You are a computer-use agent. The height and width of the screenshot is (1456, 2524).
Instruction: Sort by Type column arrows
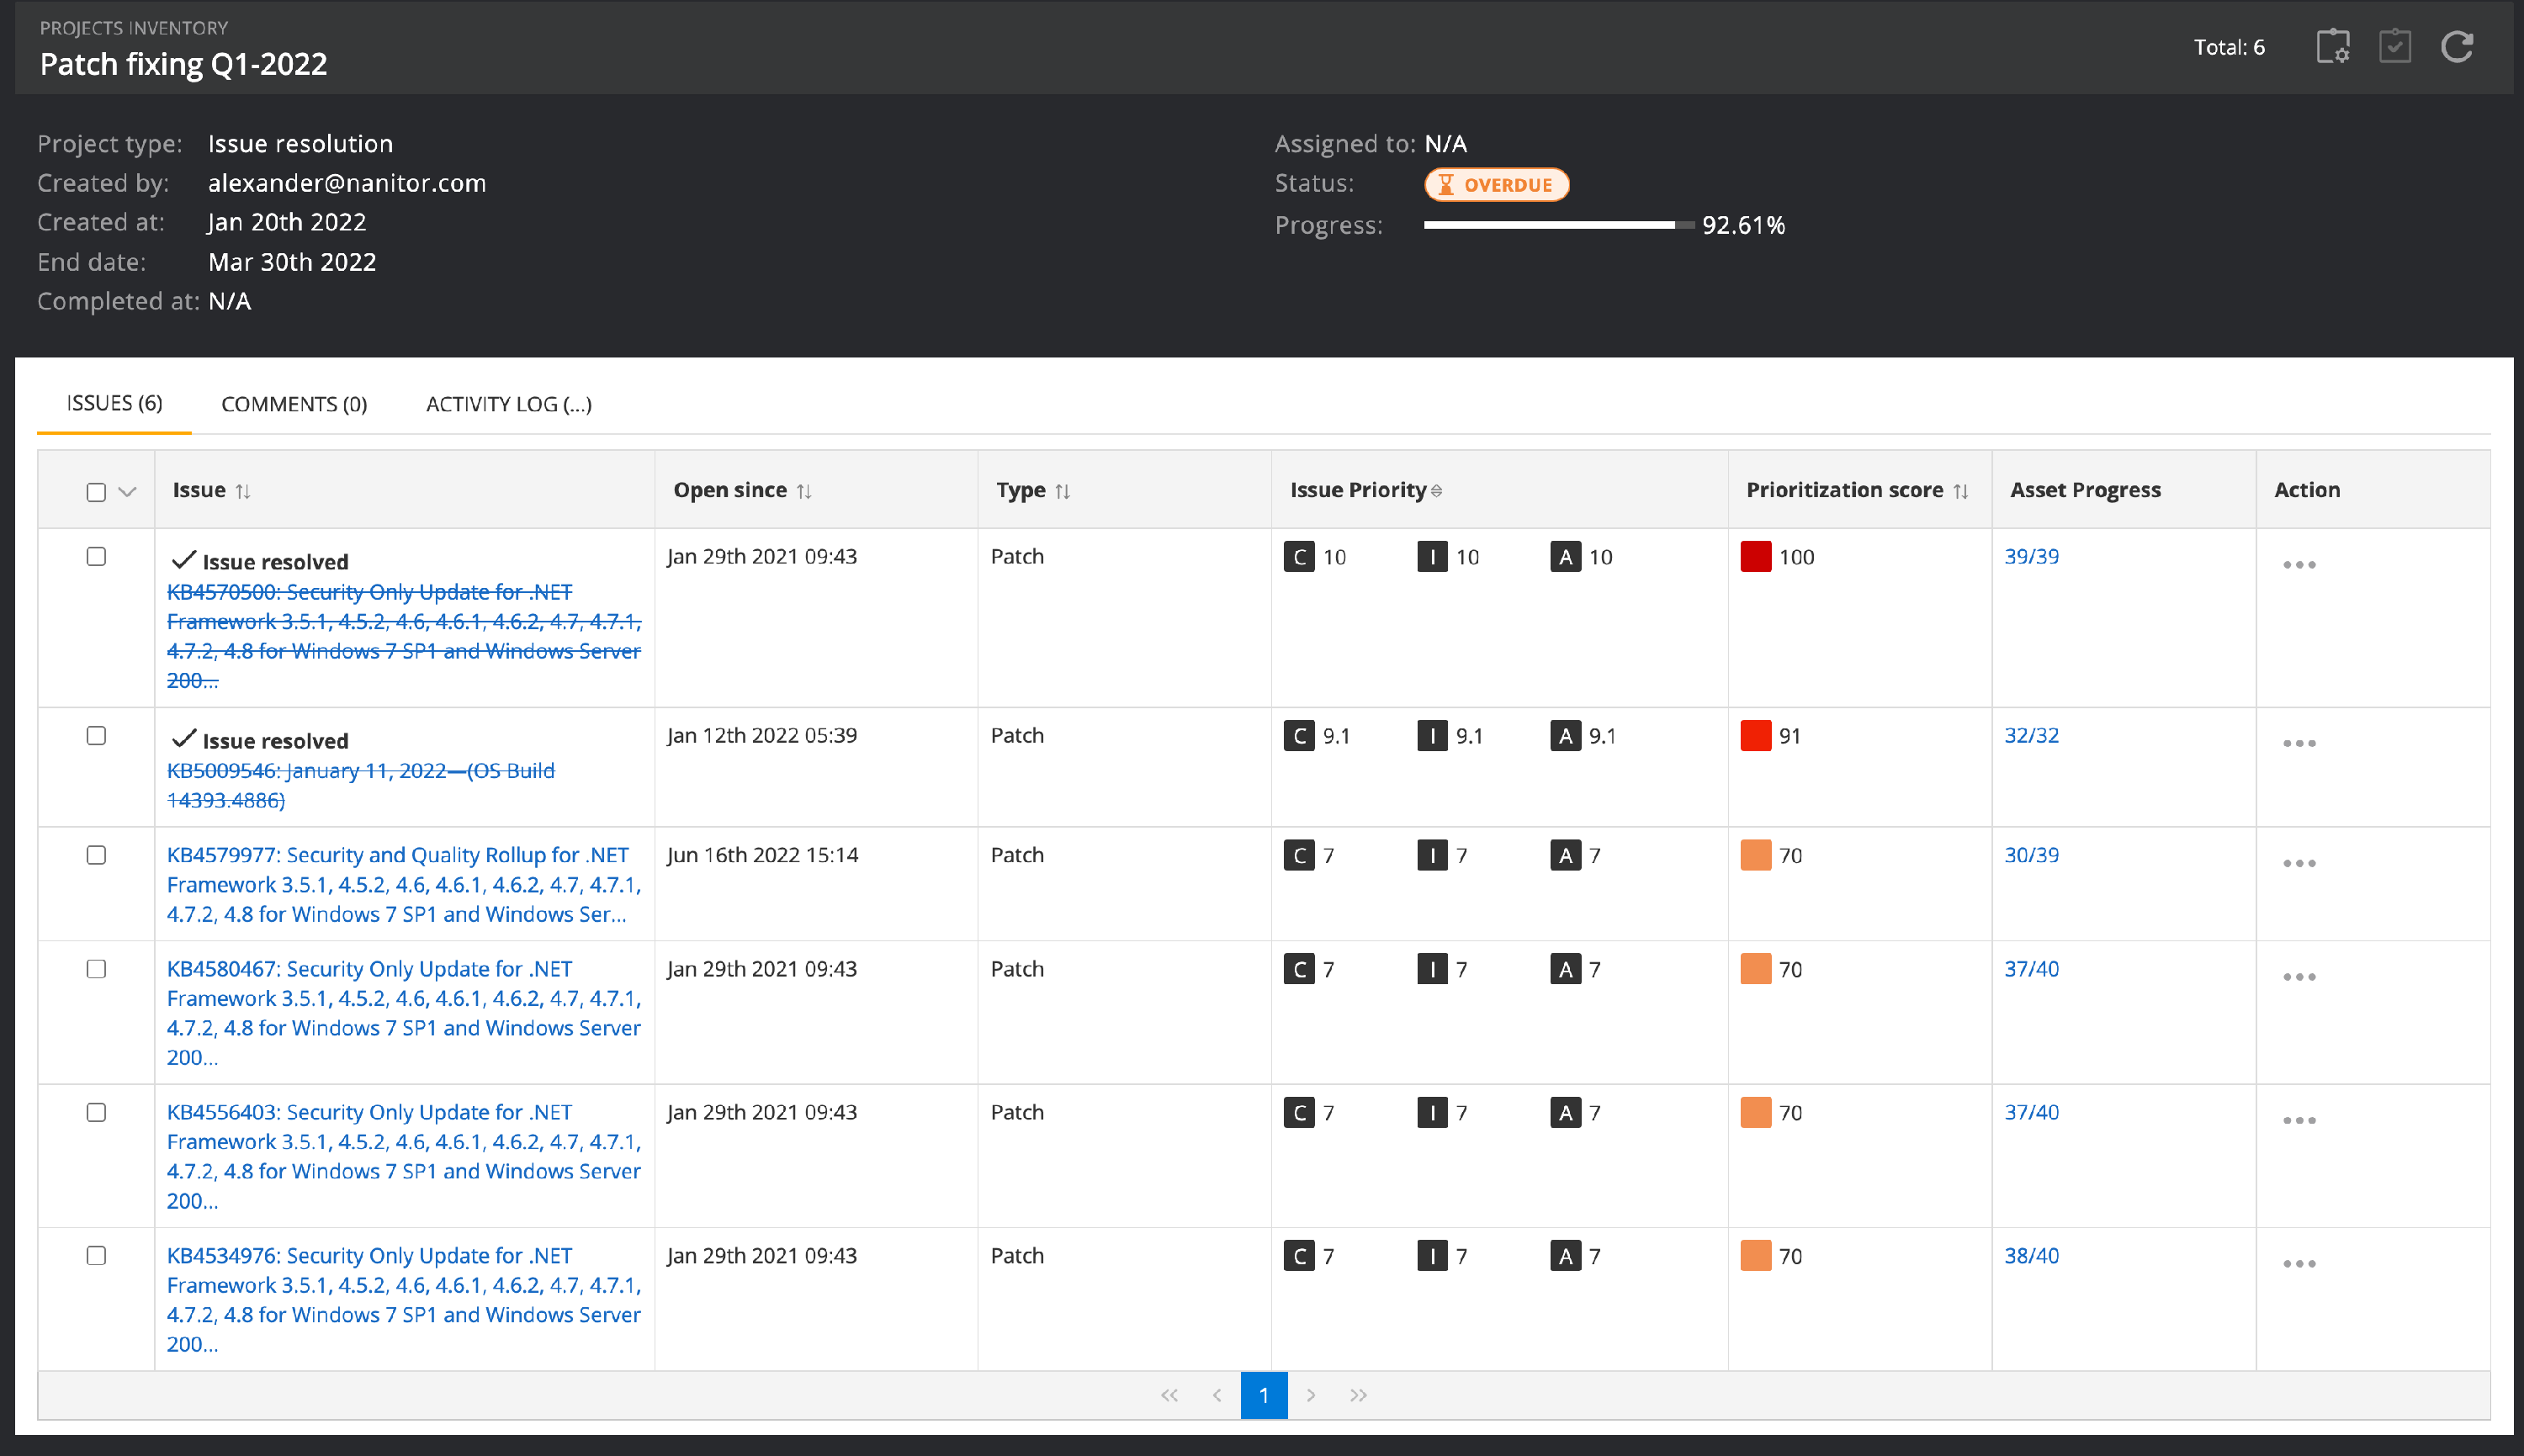click(1062, 491)
